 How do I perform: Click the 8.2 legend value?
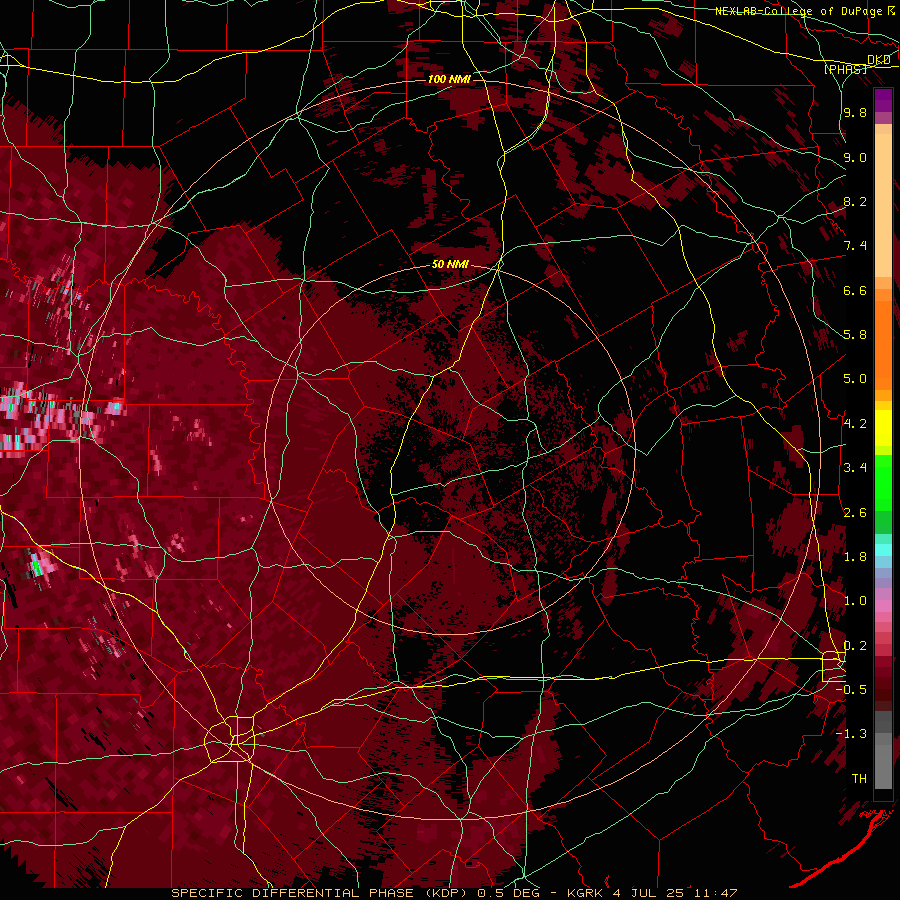click(855, 201)
